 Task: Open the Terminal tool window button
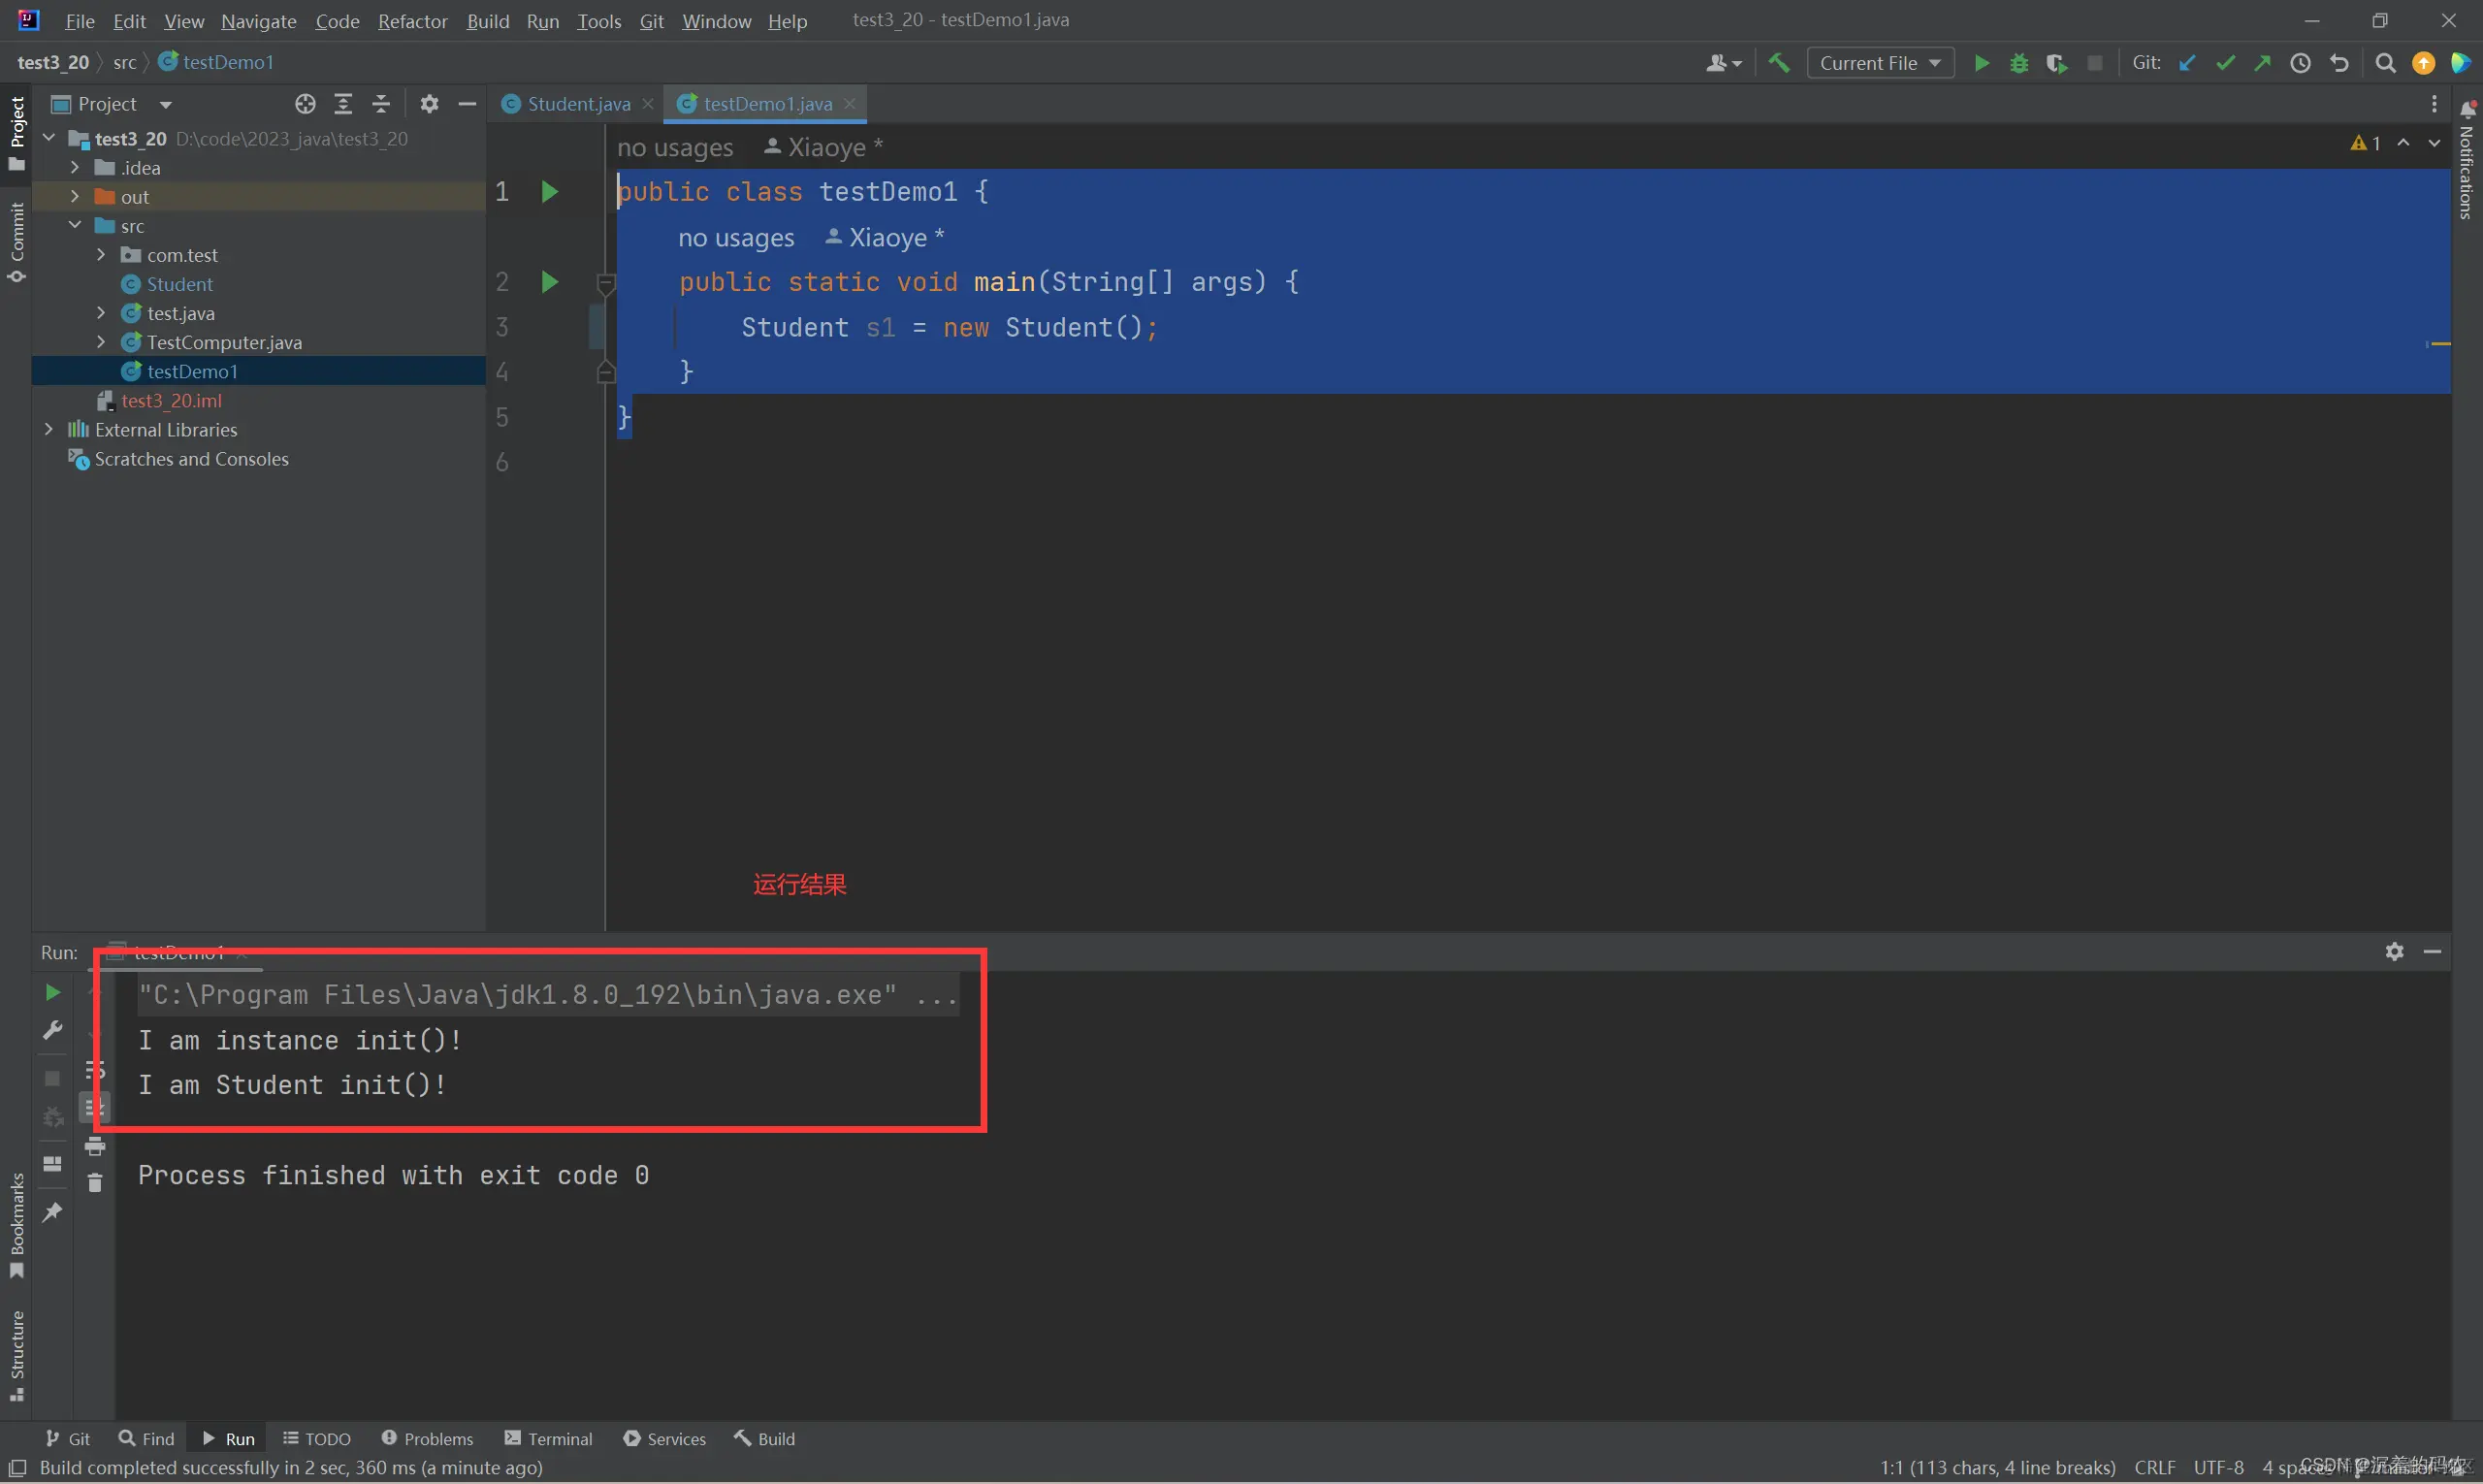click(549, 1438)
